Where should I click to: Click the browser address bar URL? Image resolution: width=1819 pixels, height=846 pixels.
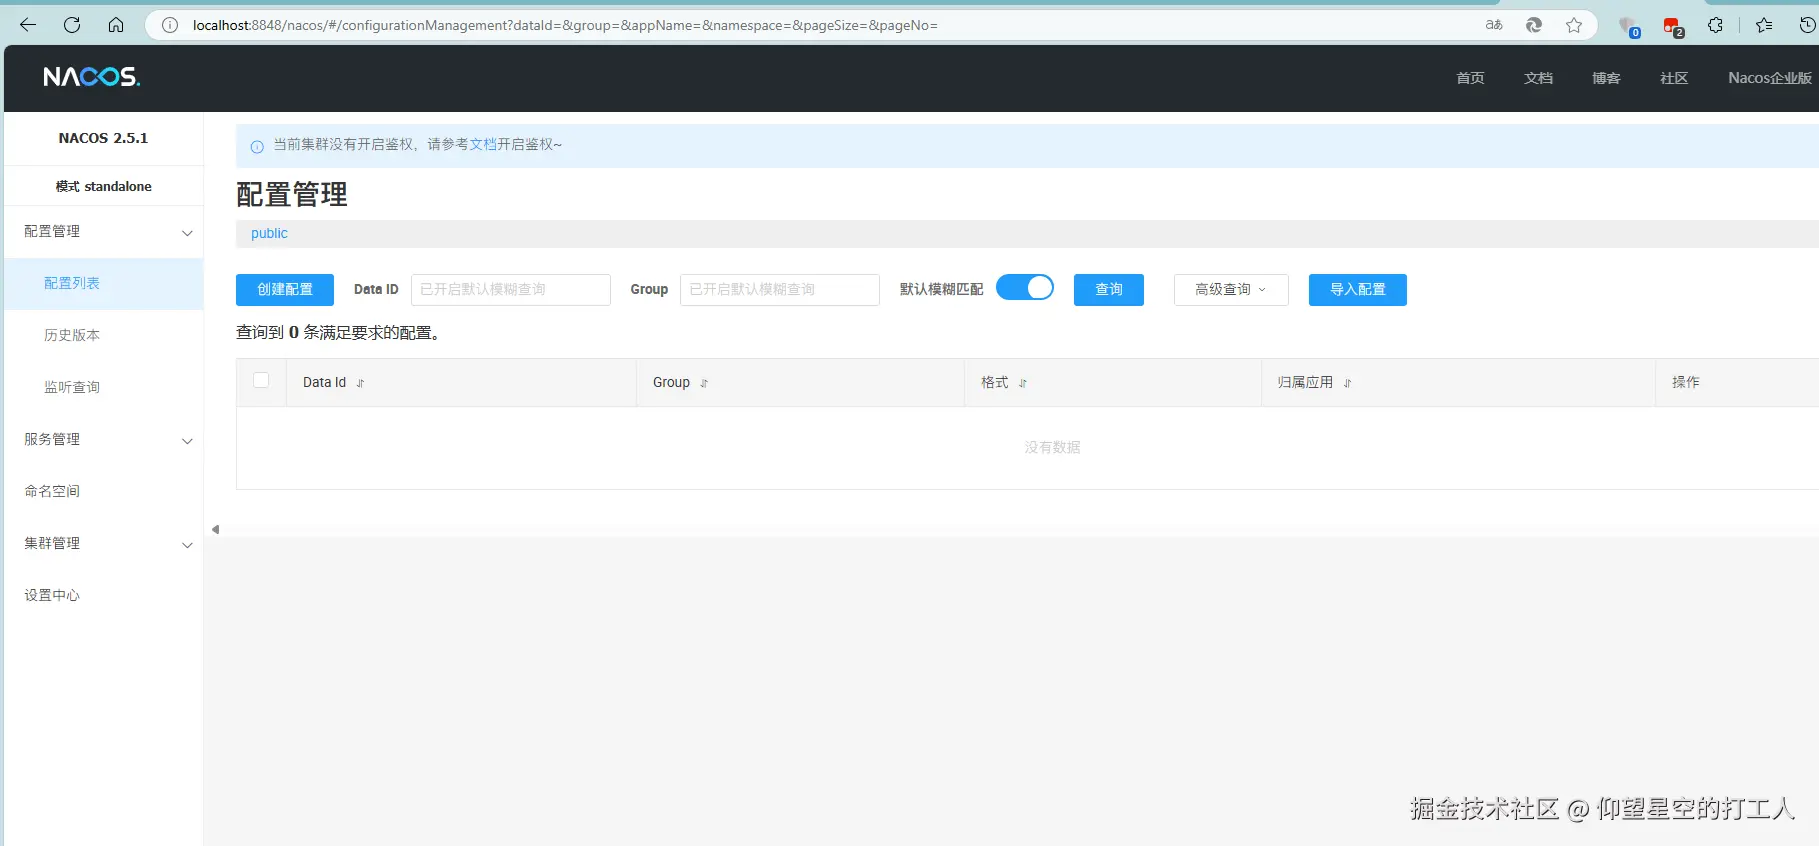coord(565,25)
